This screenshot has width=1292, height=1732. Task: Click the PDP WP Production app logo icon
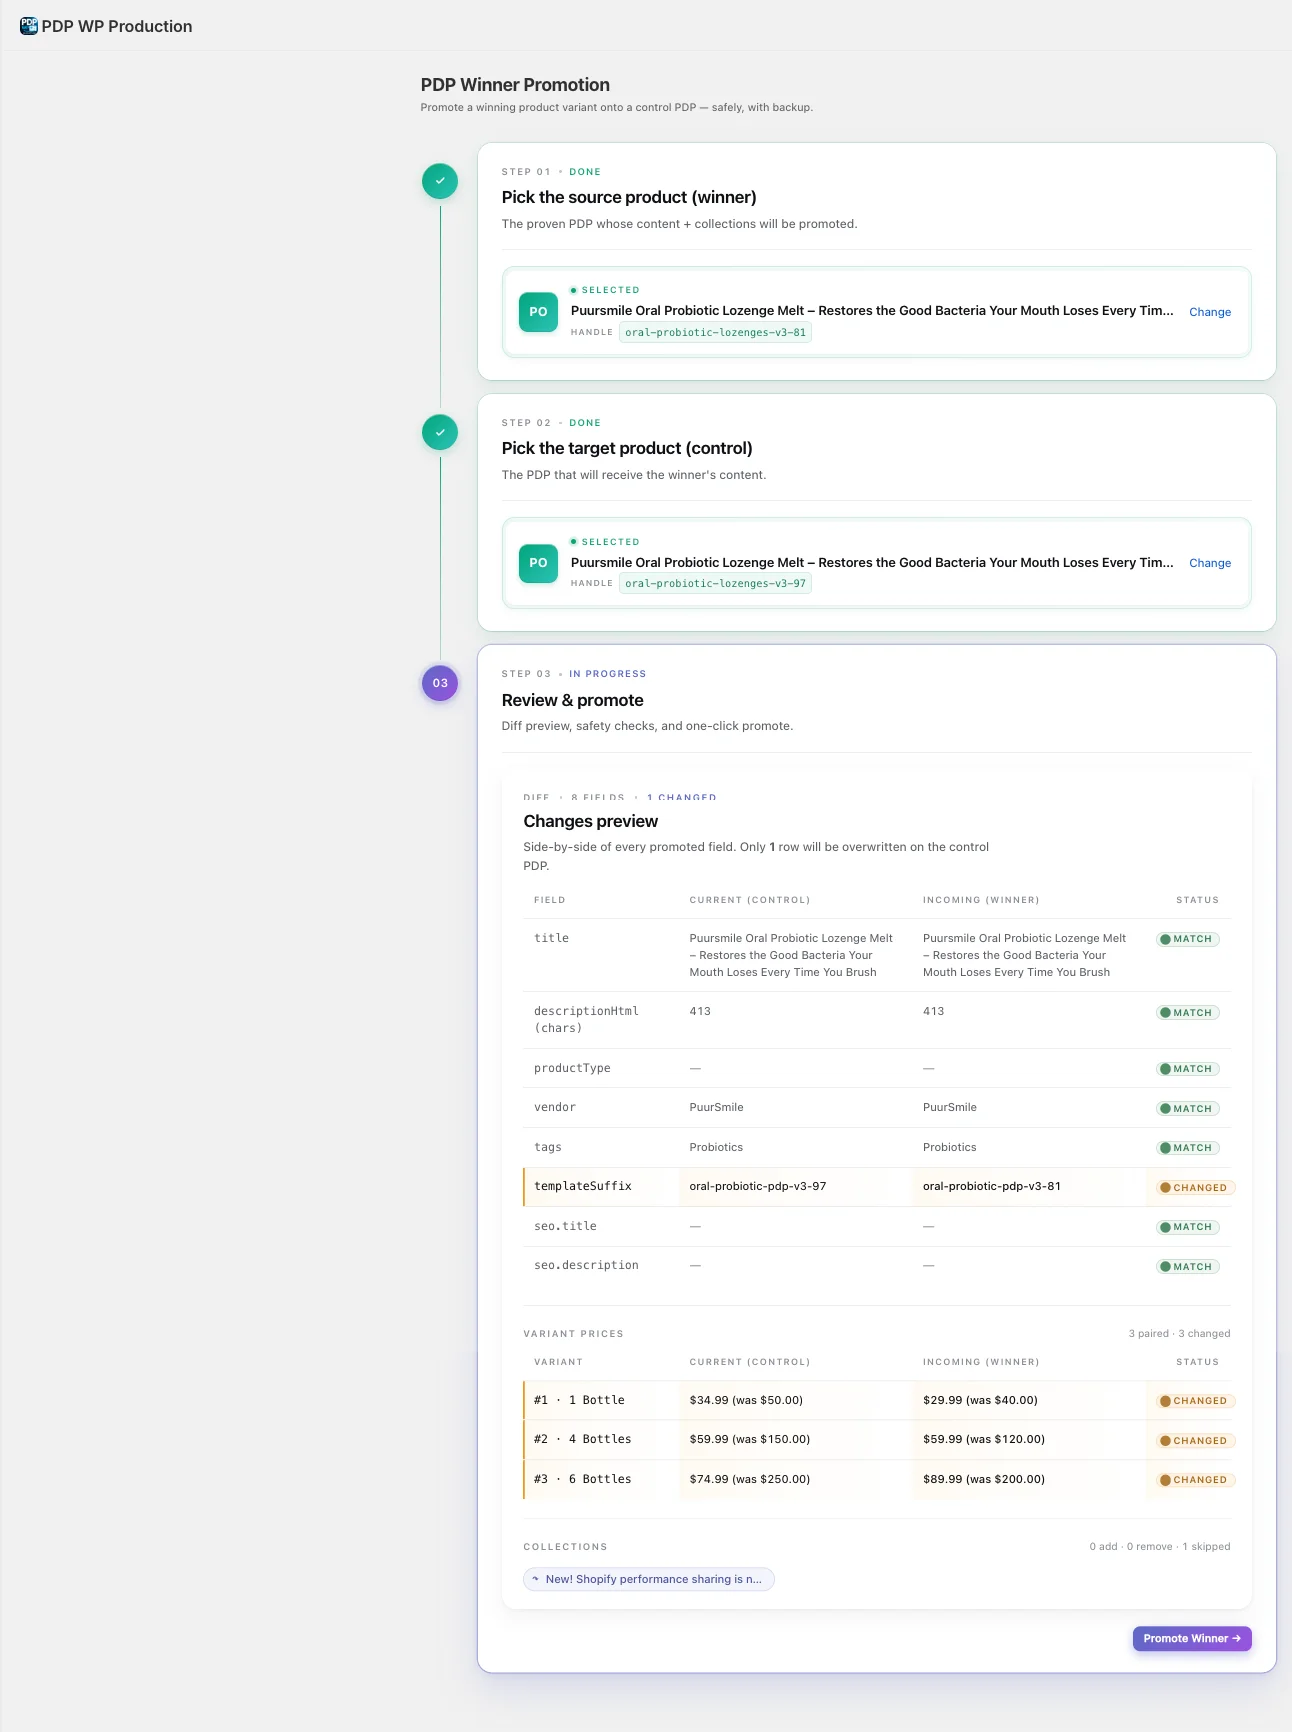pos(29,26)
